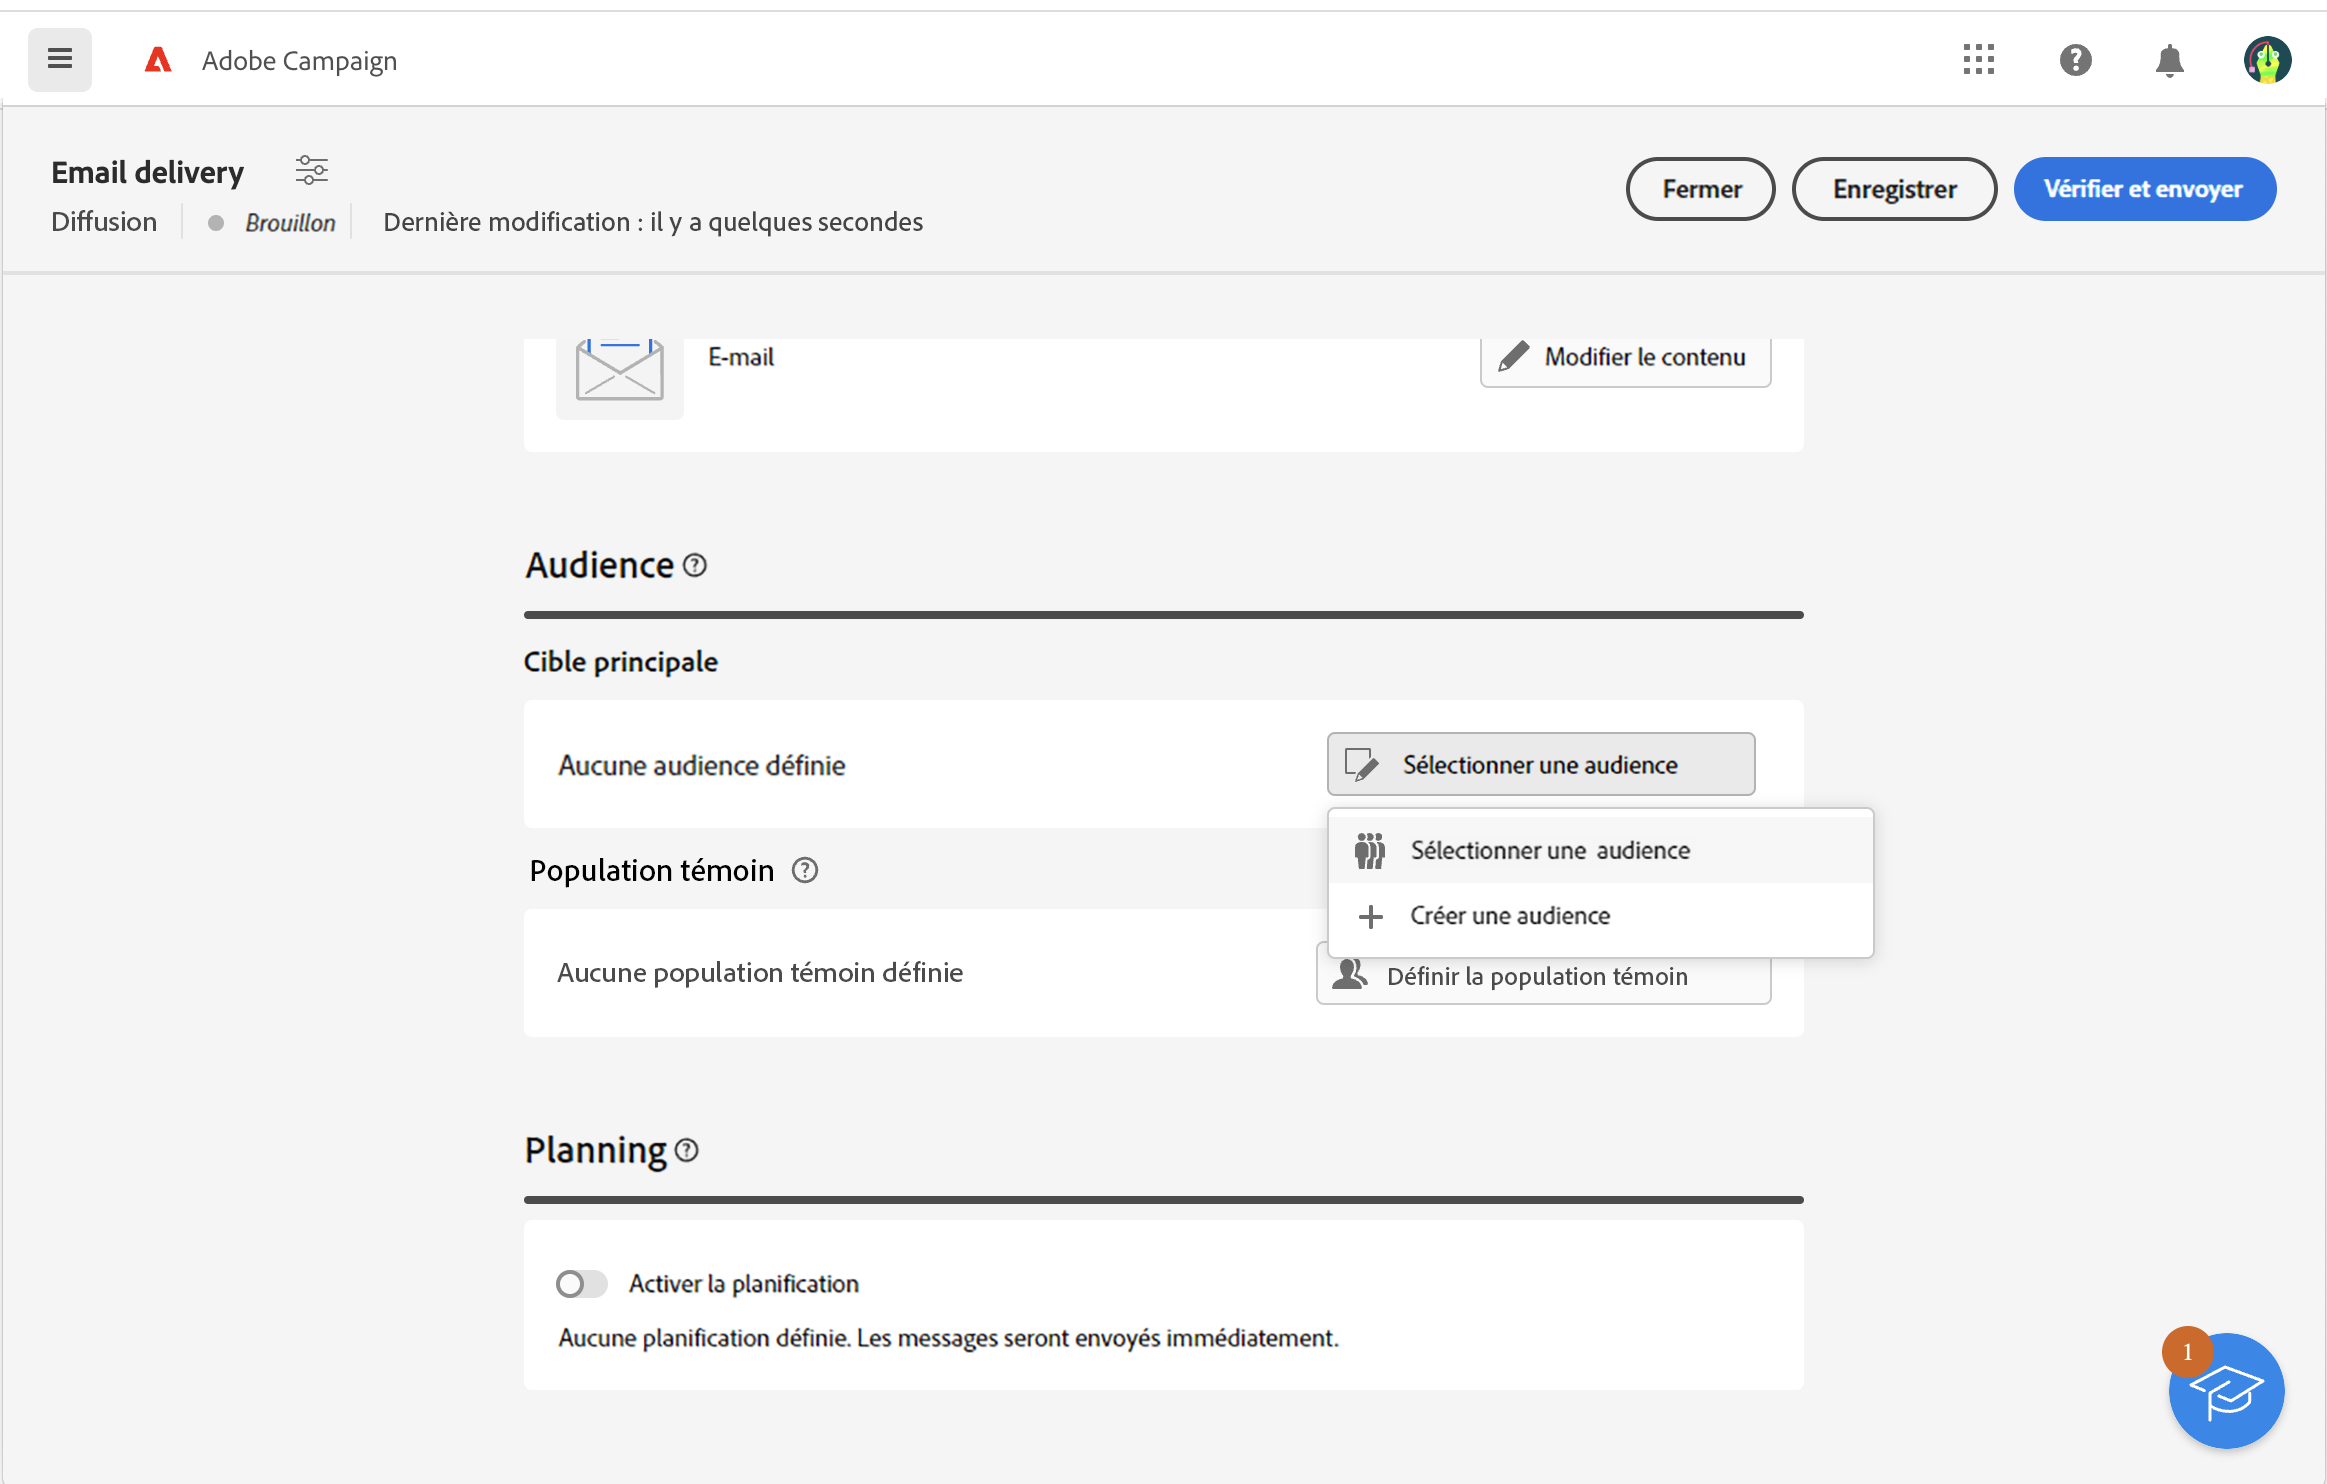Open the user profile avatar
The width and height of the screenshot is (2327, 1484).
click(2266, 60)
